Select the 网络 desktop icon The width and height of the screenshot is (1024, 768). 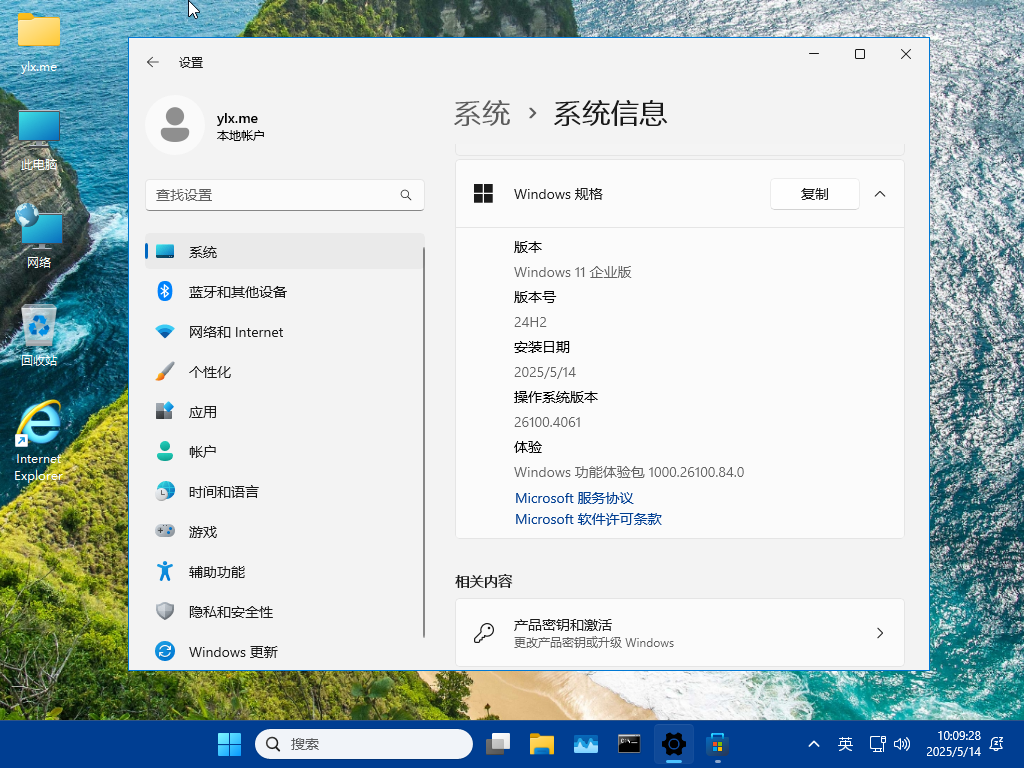tap(39, 236)
